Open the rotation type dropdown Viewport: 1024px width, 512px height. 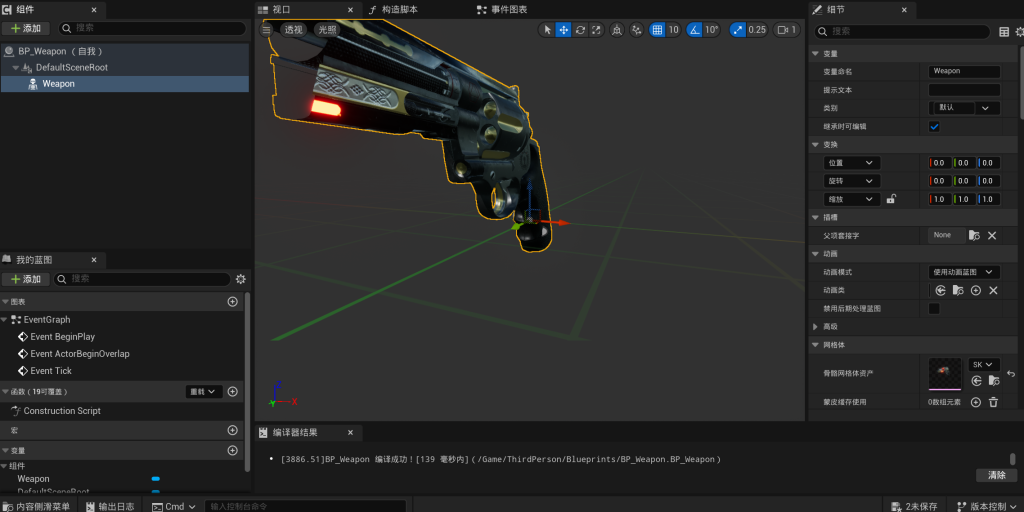click(x=852, y=181)
